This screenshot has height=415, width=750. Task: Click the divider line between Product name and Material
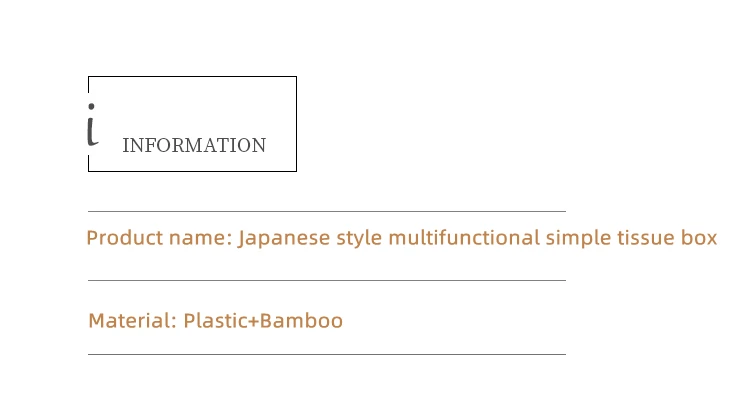click(327, 280)
